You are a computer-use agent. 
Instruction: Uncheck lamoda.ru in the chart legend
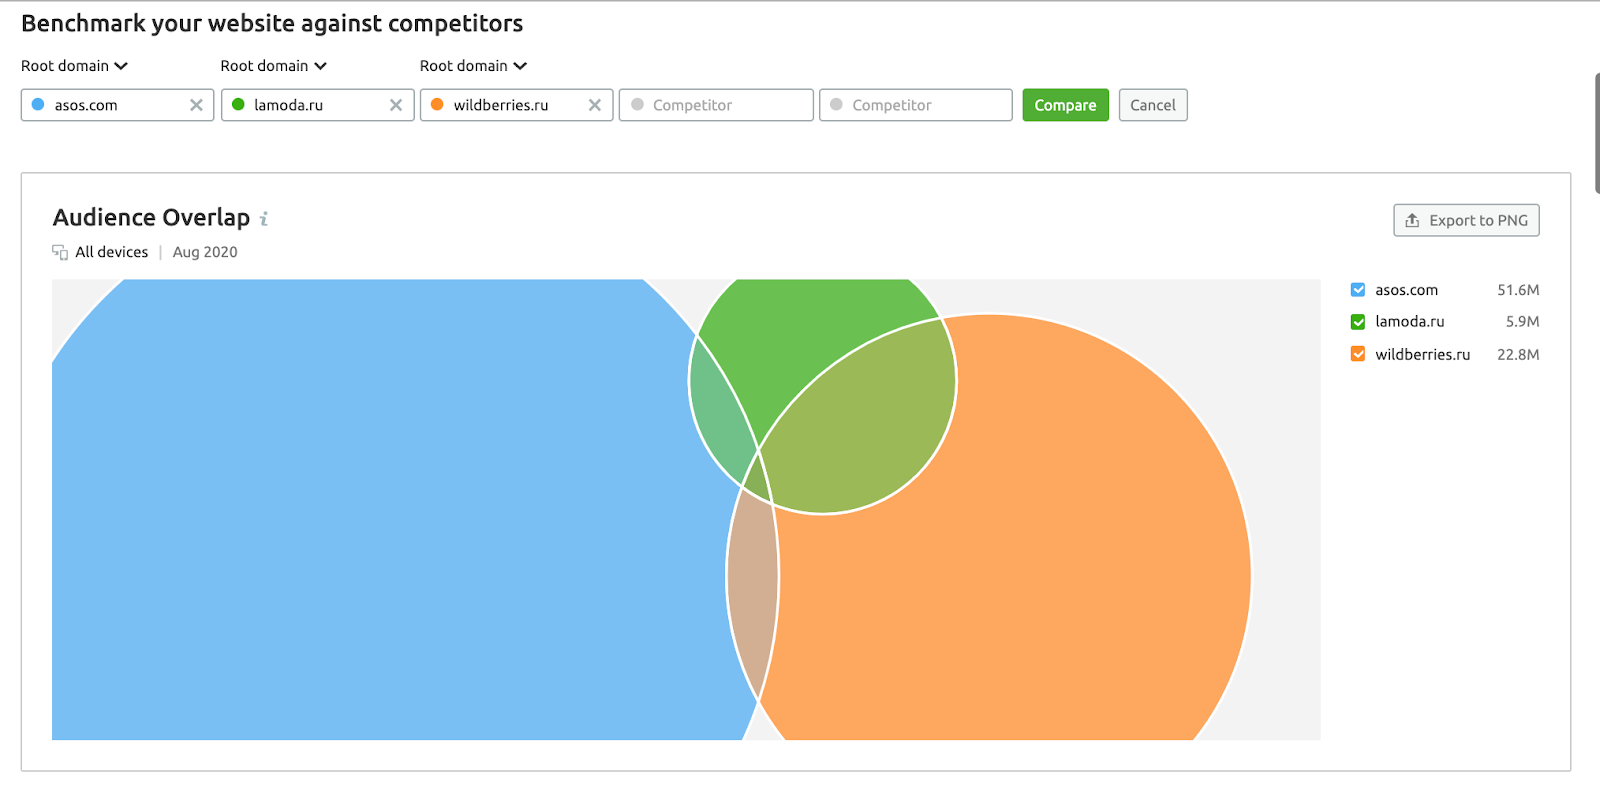pos(1358,322)
